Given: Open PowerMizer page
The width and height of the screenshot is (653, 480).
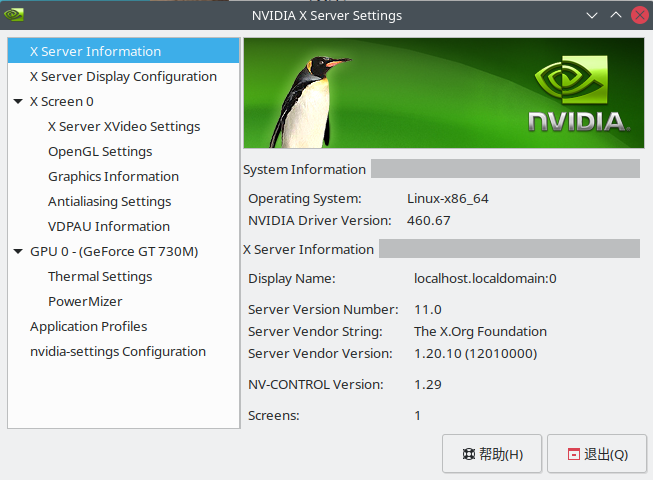Looking at the screenshot, I should pos(85,301).
